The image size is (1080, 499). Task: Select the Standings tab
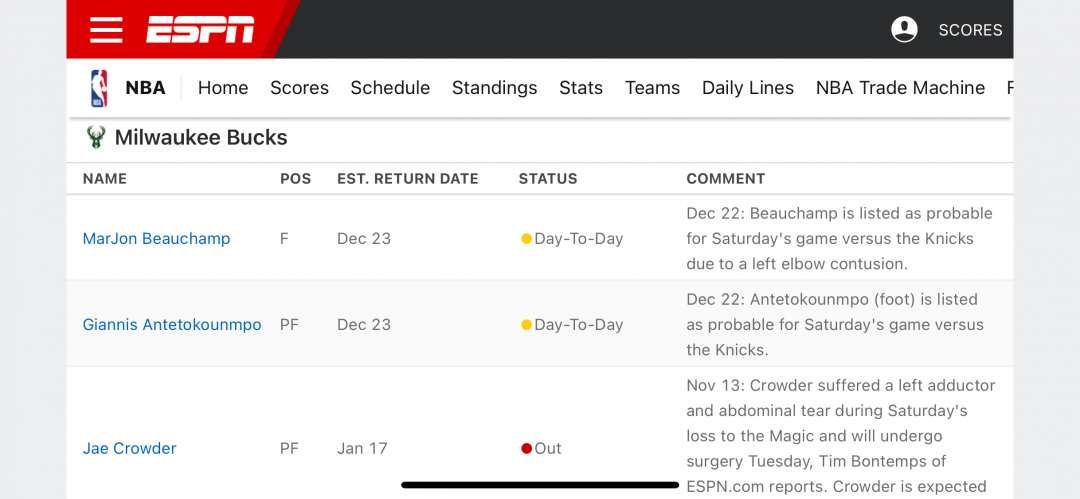point(495,88)
